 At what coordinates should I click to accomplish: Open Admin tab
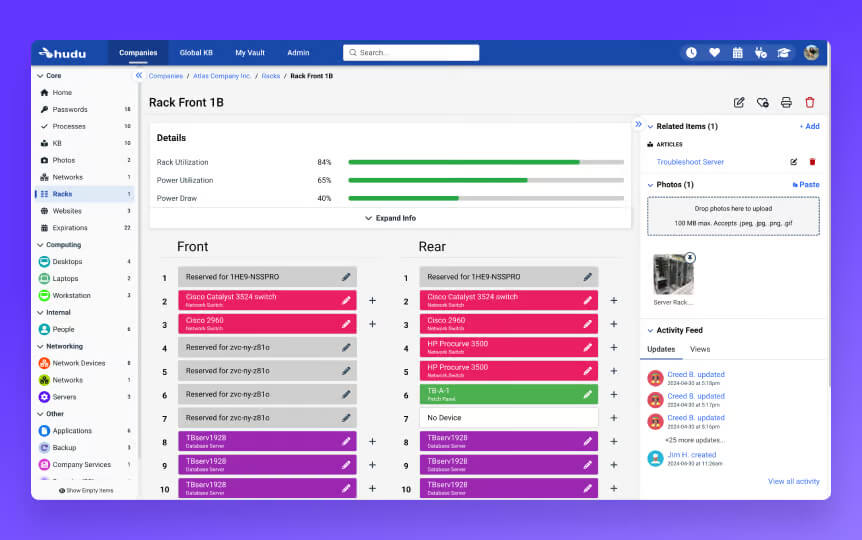coord(298,53)
